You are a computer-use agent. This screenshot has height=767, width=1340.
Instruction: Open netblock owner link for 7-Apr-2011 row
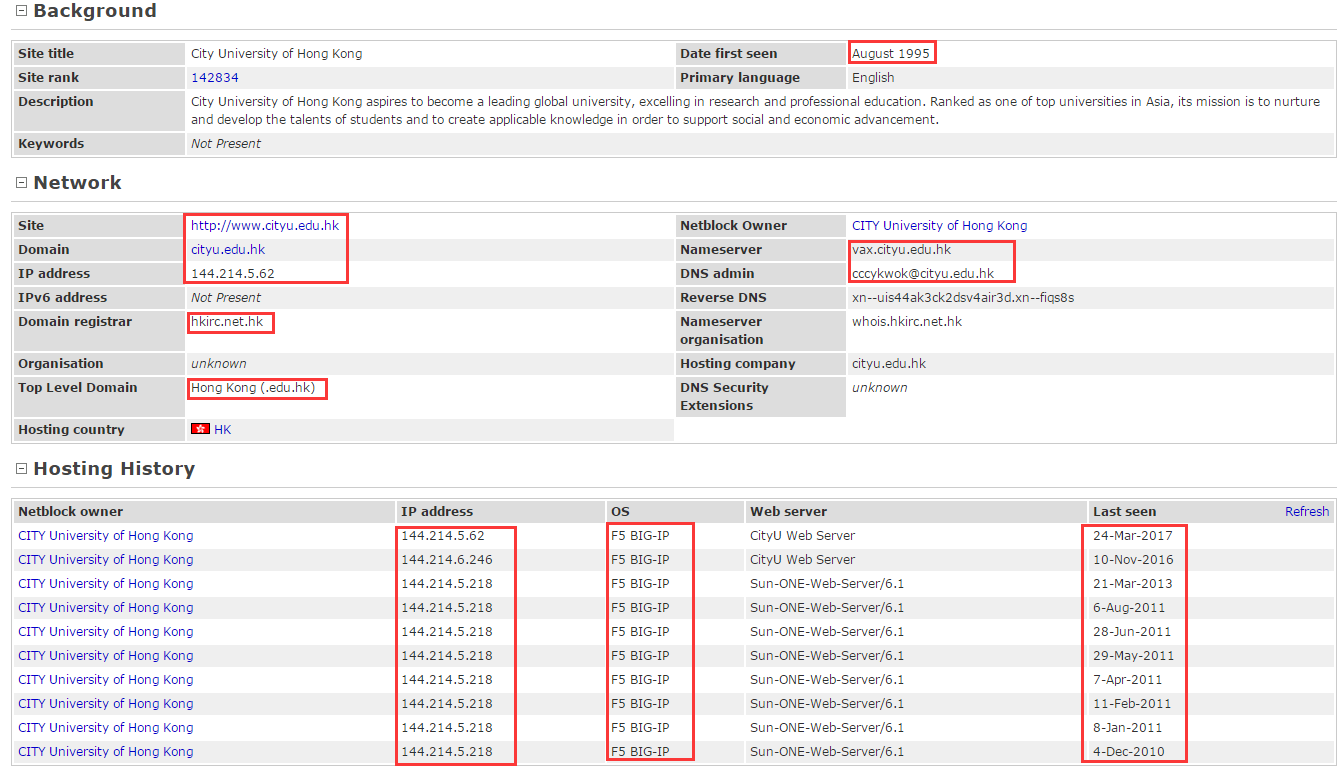click(106, 680)
